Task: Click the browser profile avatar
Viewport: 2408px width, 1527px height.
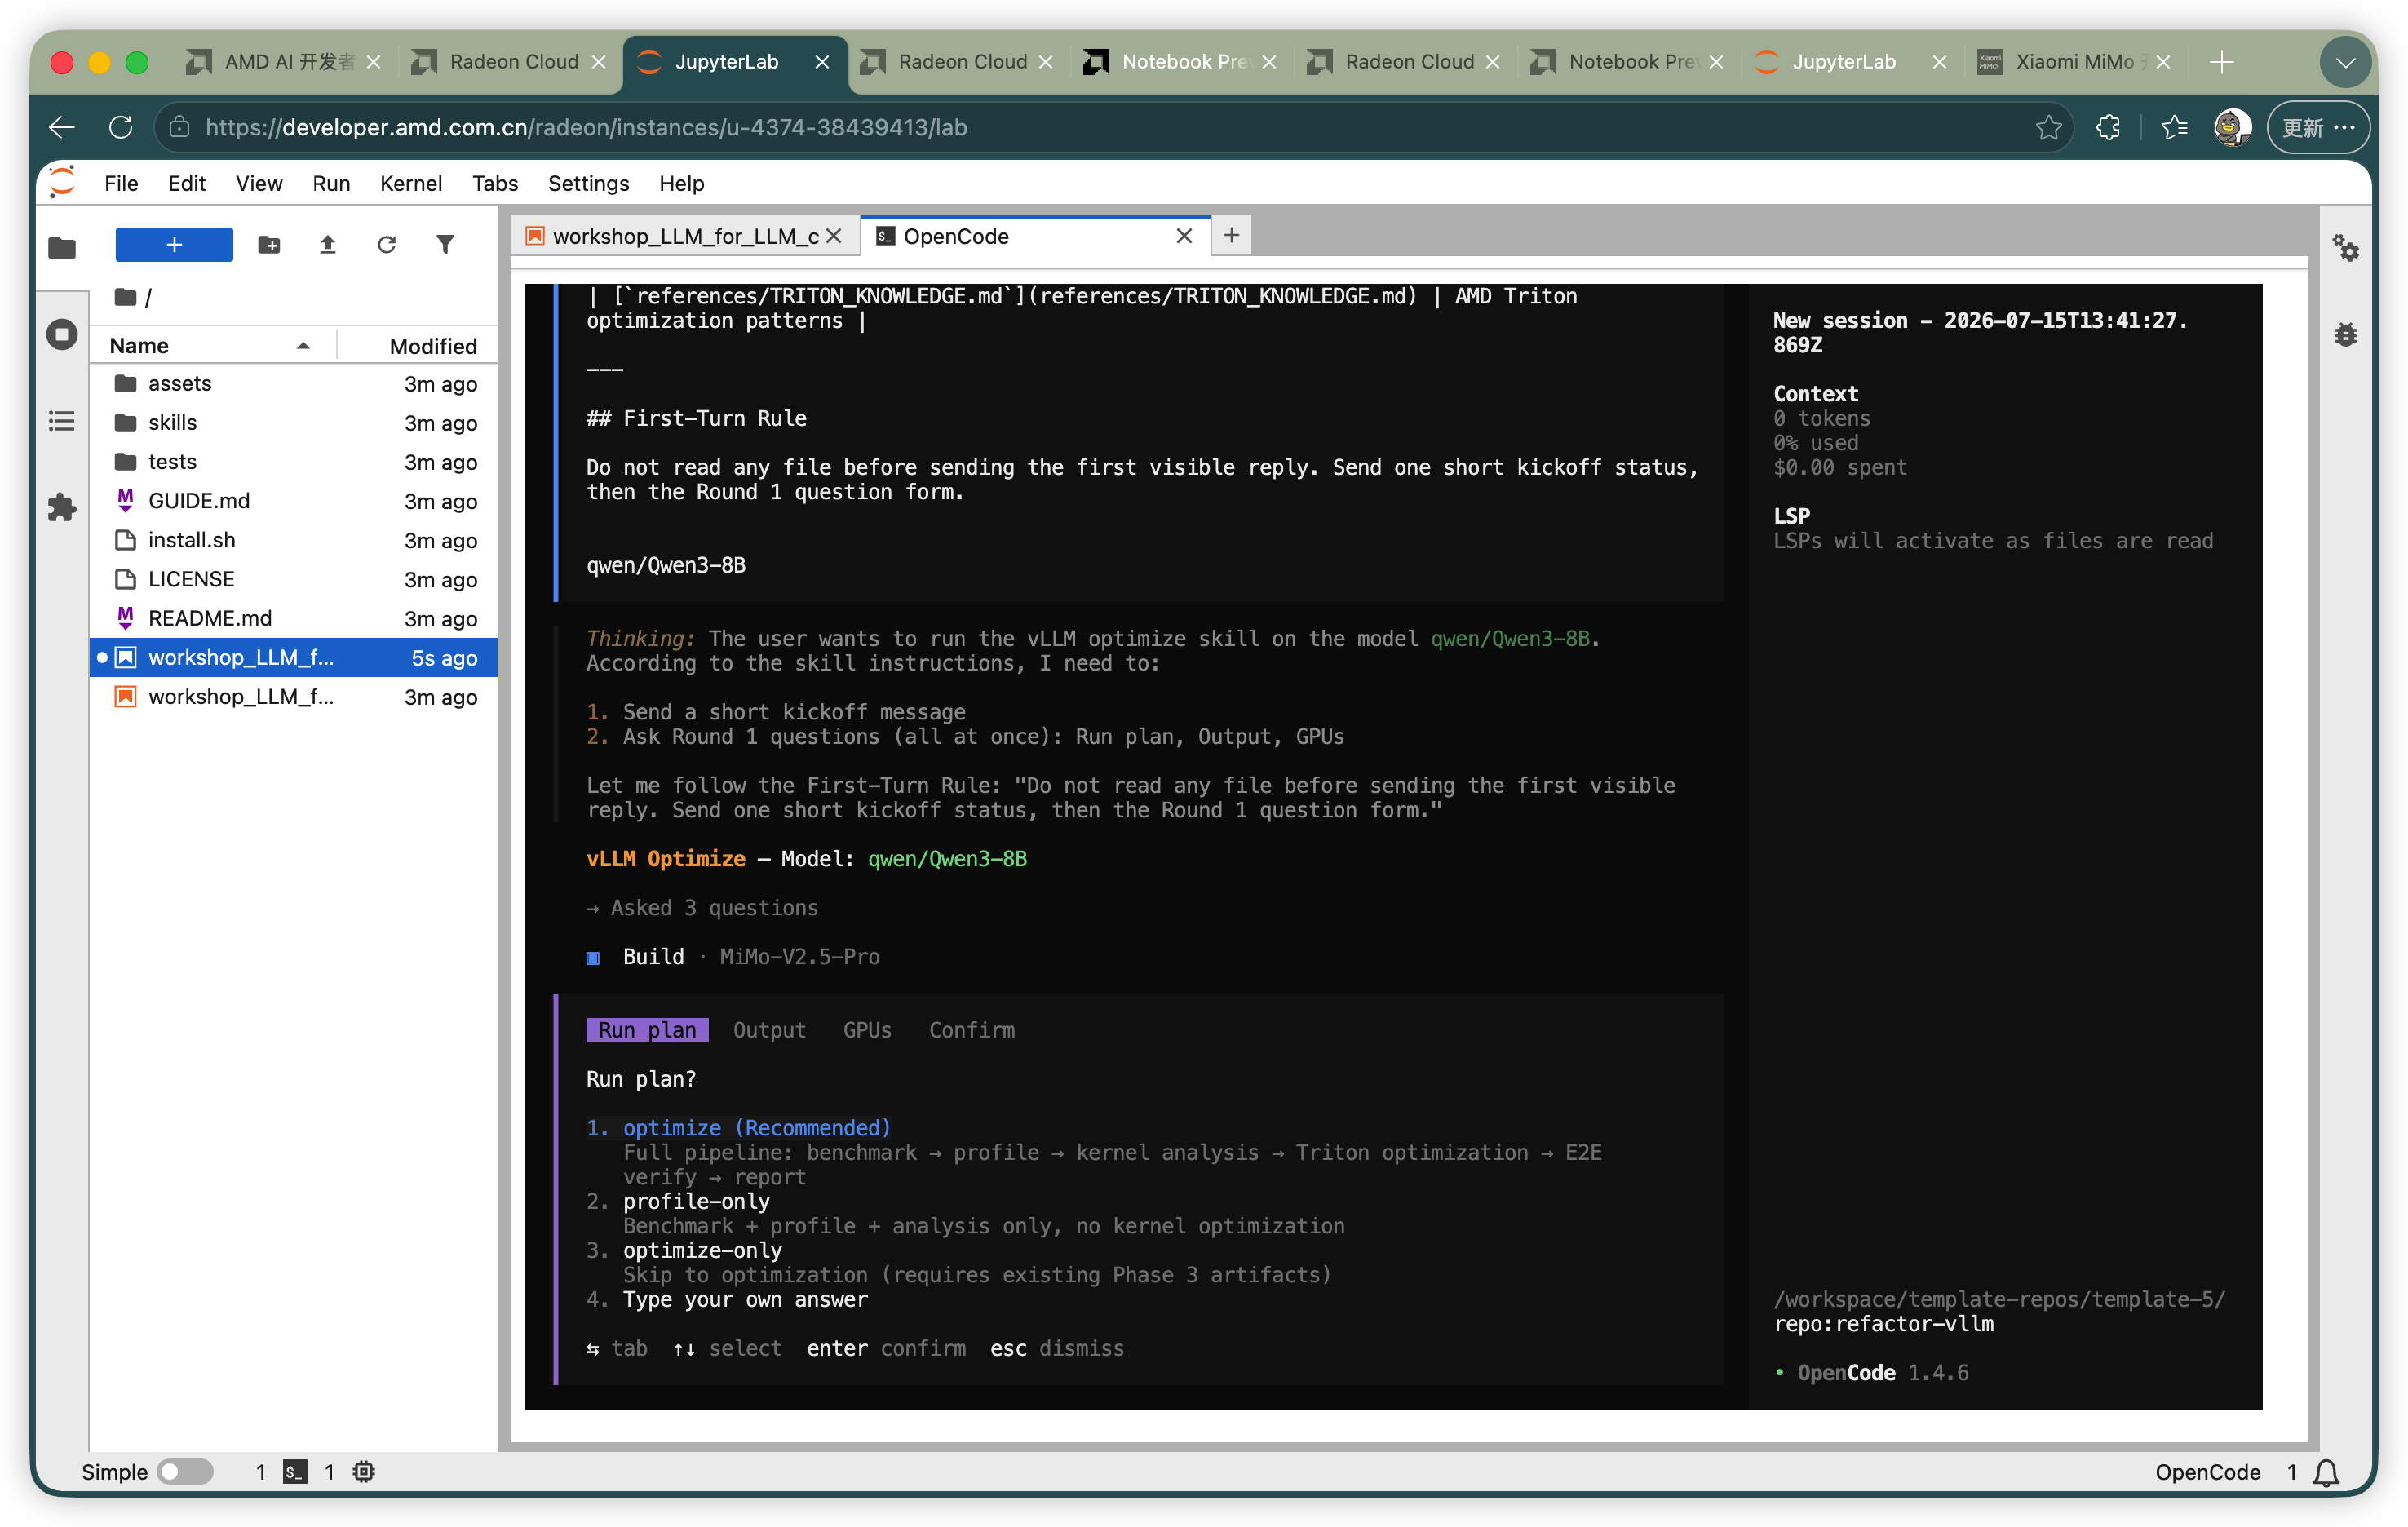Action: click(2232, 127)
